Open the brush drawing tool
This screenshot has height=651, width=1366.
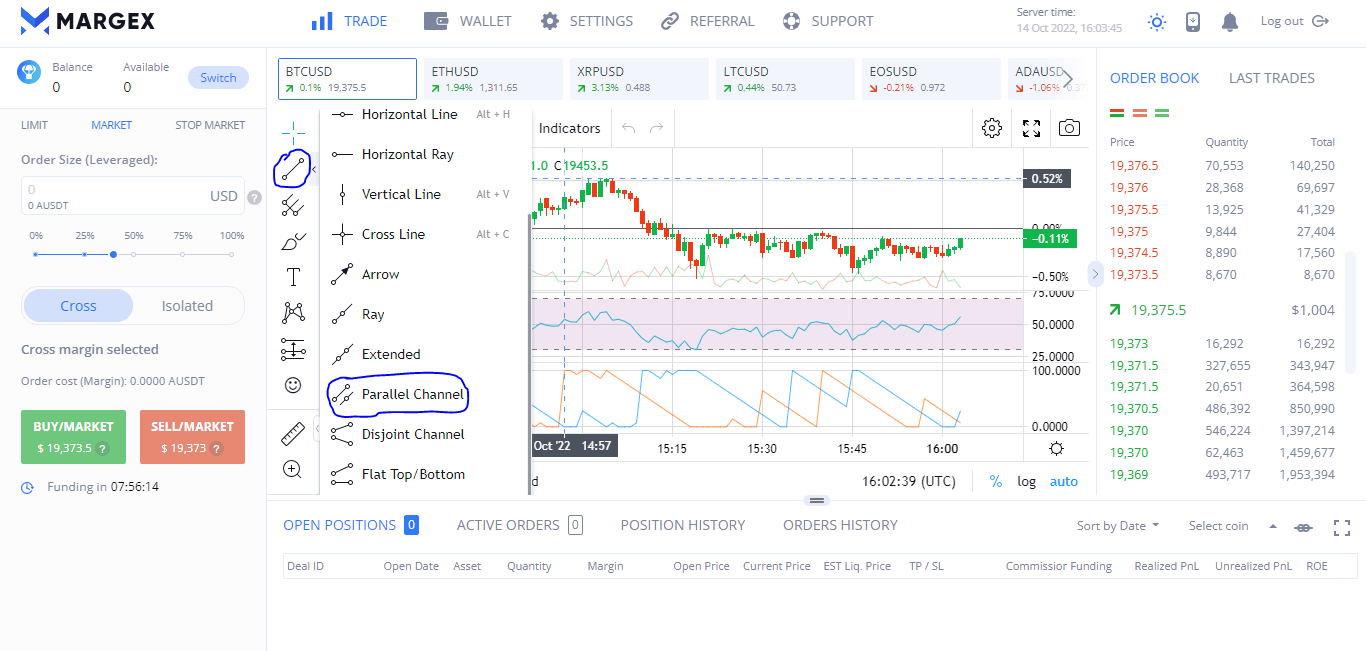(x=293, y=241)
